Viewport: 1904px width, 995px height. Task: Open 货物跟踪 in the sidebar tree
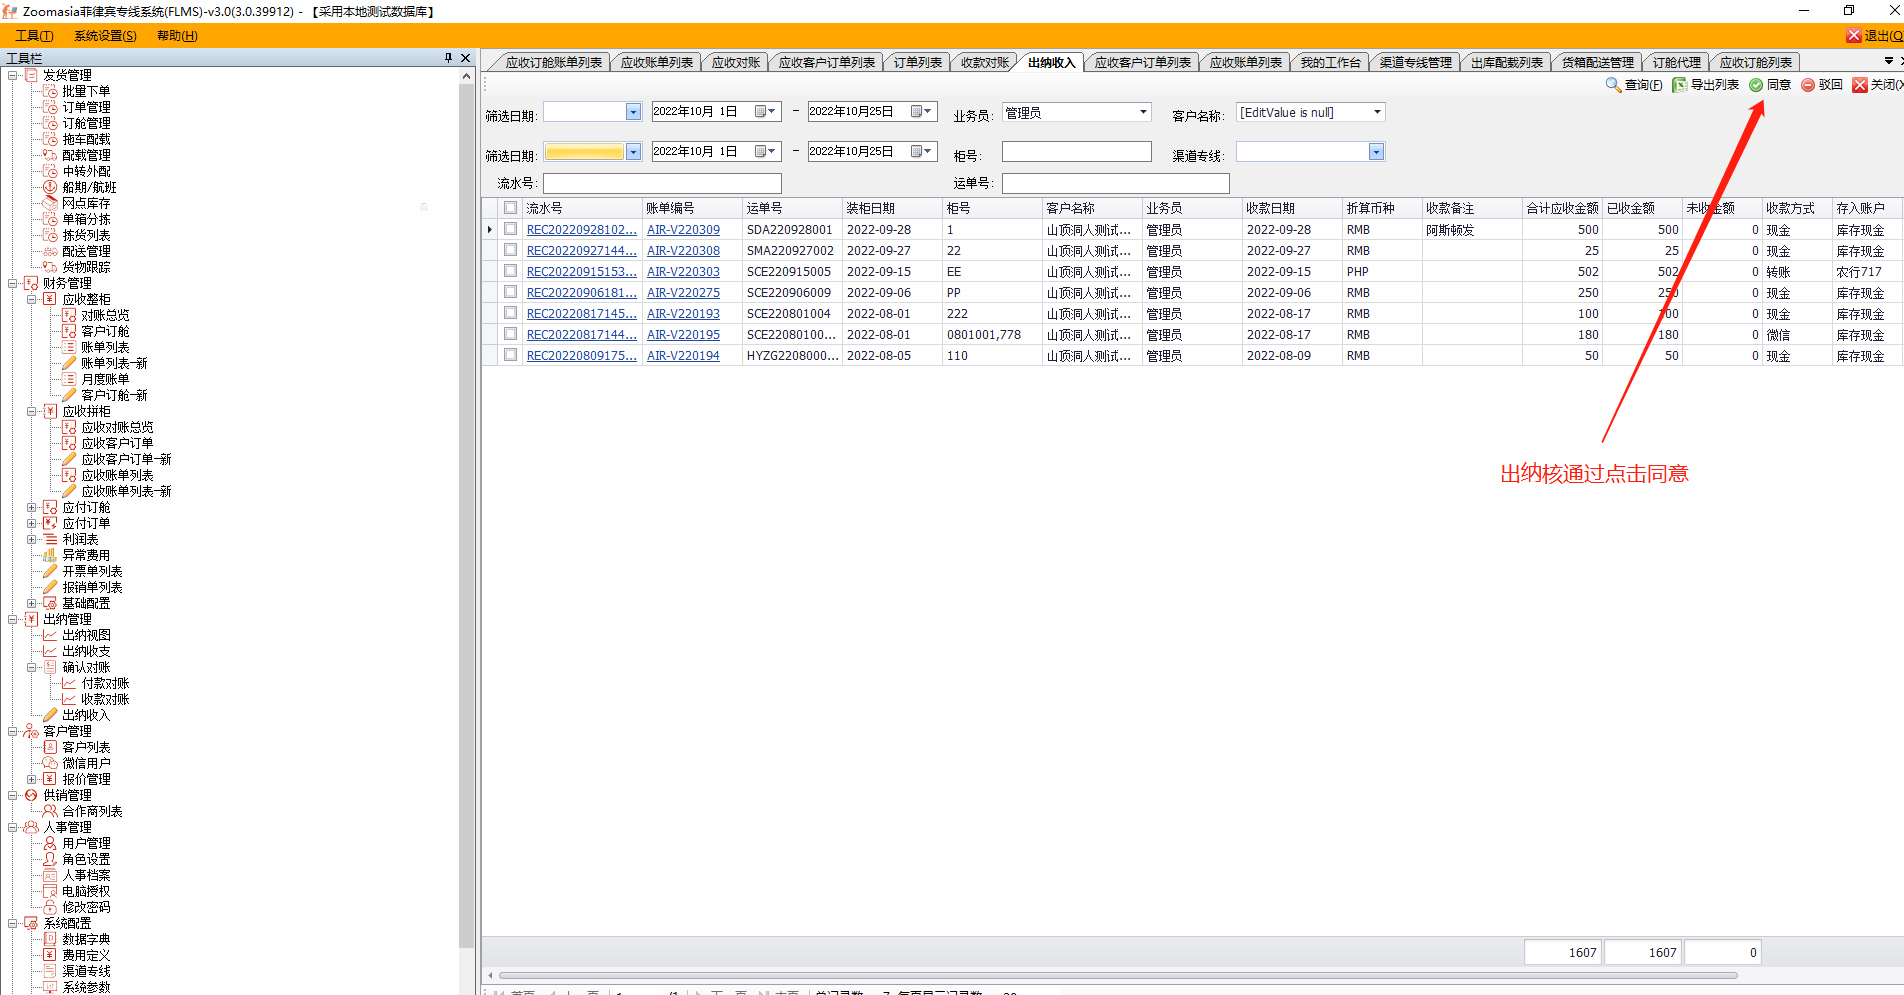coord(86,267)
